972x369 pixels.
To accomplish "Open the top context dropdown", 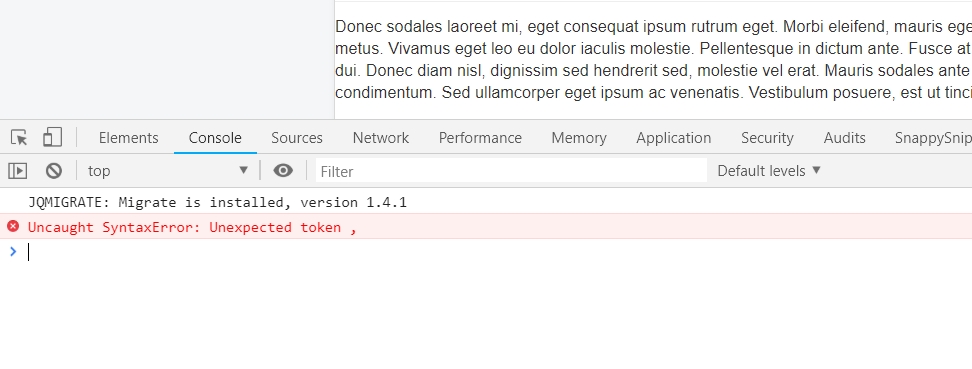I will click(168, 171).
